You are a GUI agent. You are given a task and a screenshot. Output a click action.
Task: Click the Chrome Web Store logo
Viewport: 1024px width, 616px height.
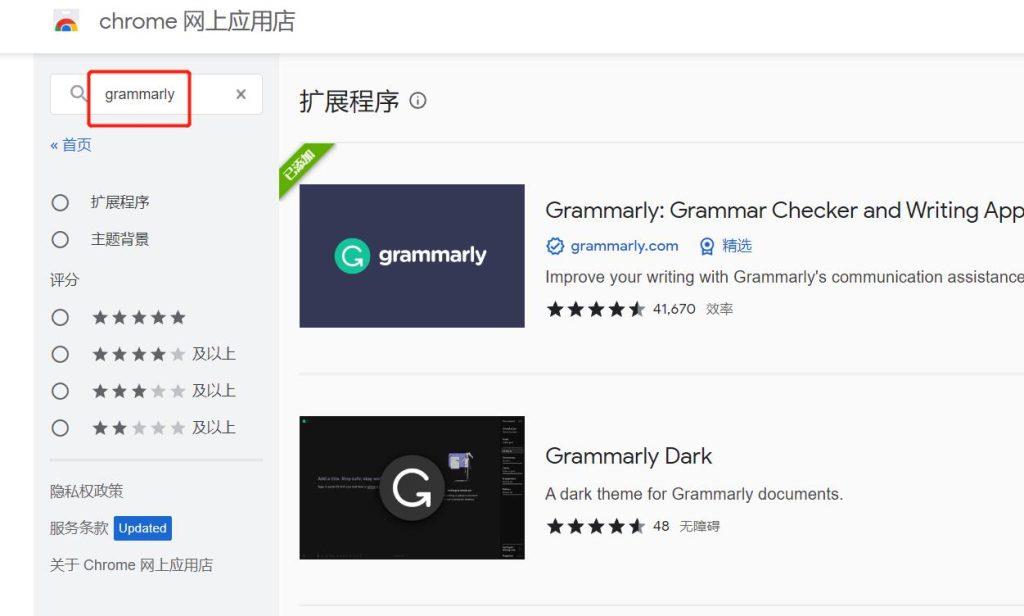point(65,22)
